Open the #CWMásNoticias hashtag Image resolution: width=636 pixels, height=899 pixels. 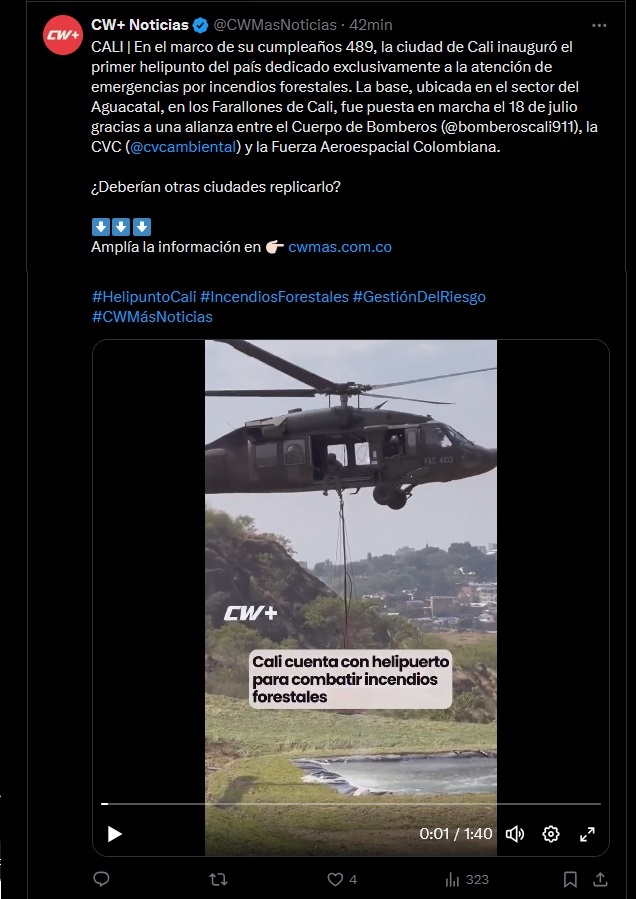point(152,316)
